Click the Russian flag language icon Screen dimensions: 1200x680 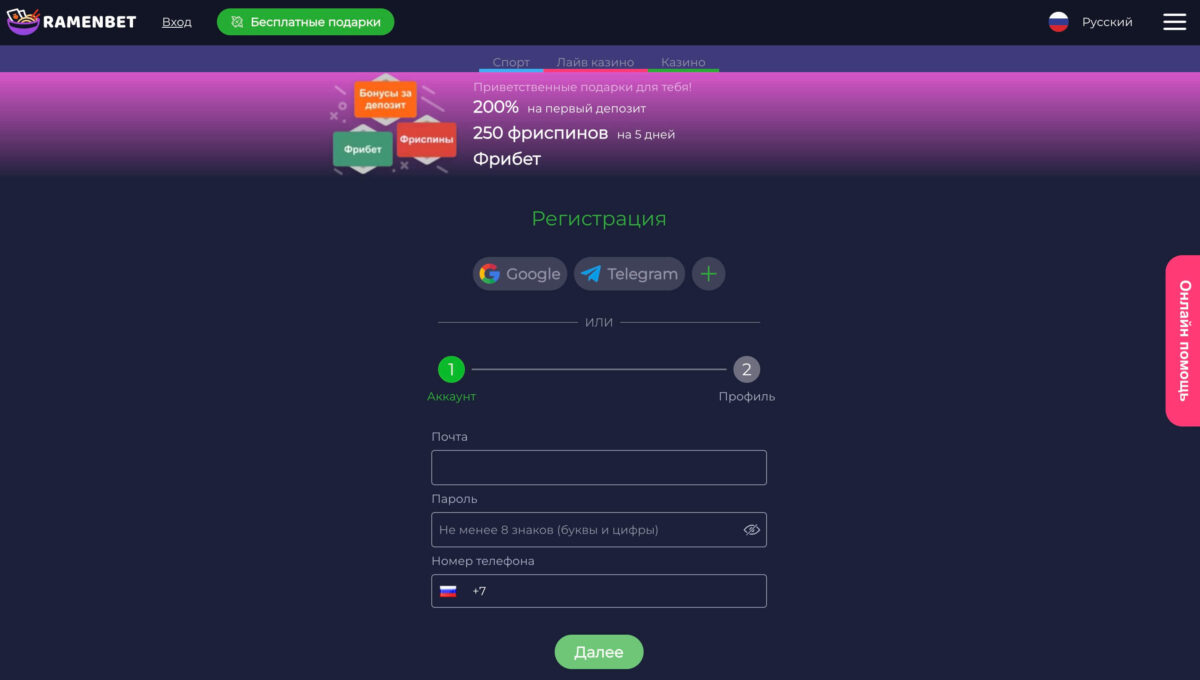tap(1059, 22)
